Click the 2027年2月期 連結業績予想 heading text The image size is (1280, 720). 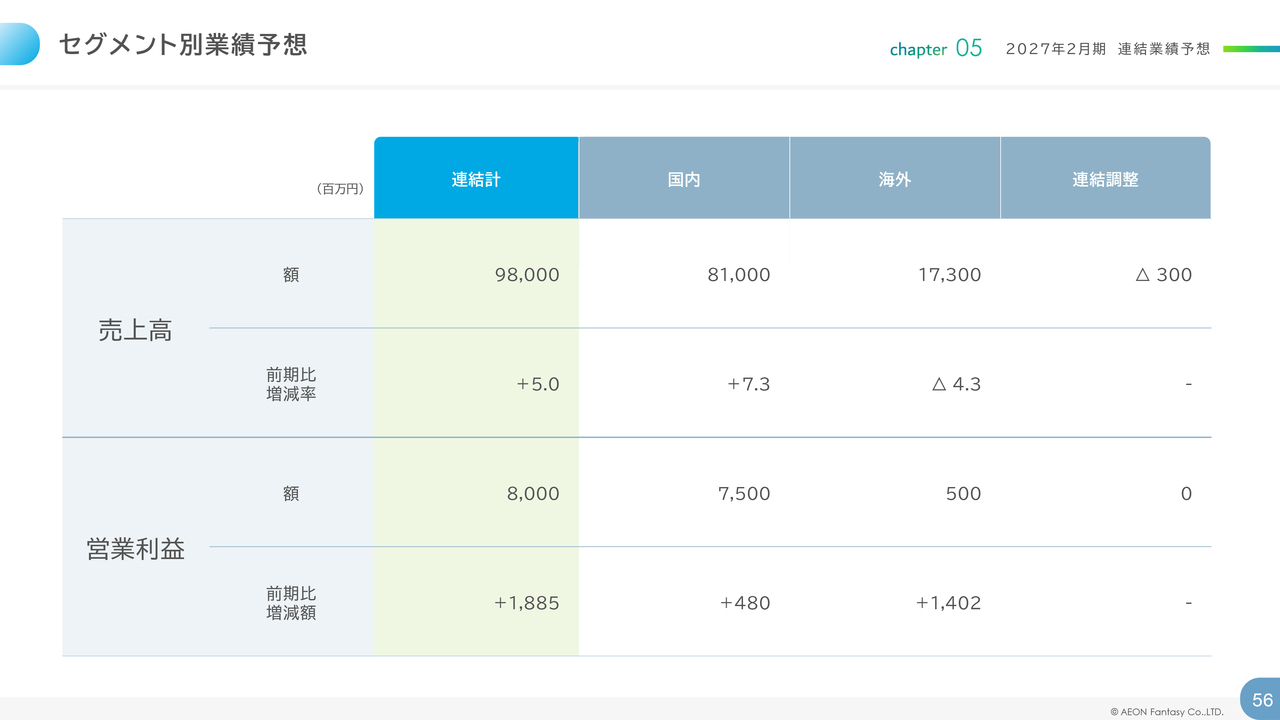pos(1107,49)
